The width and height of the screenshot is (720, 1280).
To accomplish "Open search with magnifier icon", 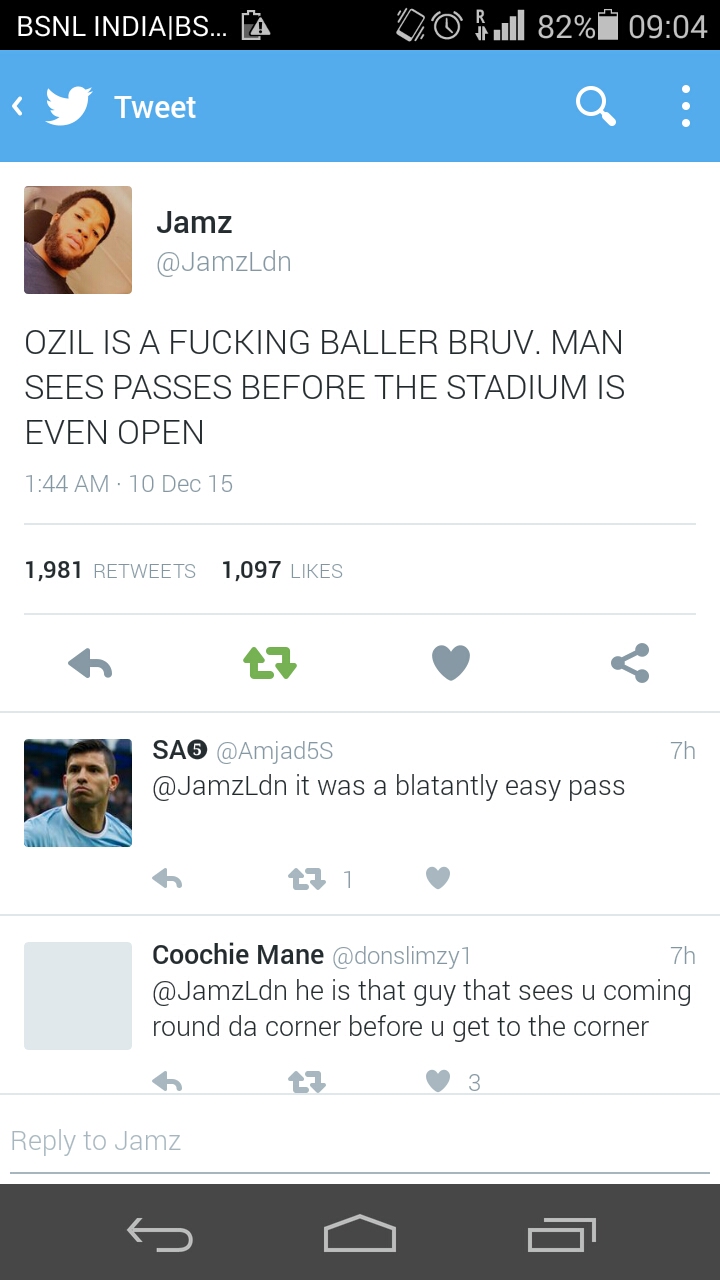I will click(595, 106).
